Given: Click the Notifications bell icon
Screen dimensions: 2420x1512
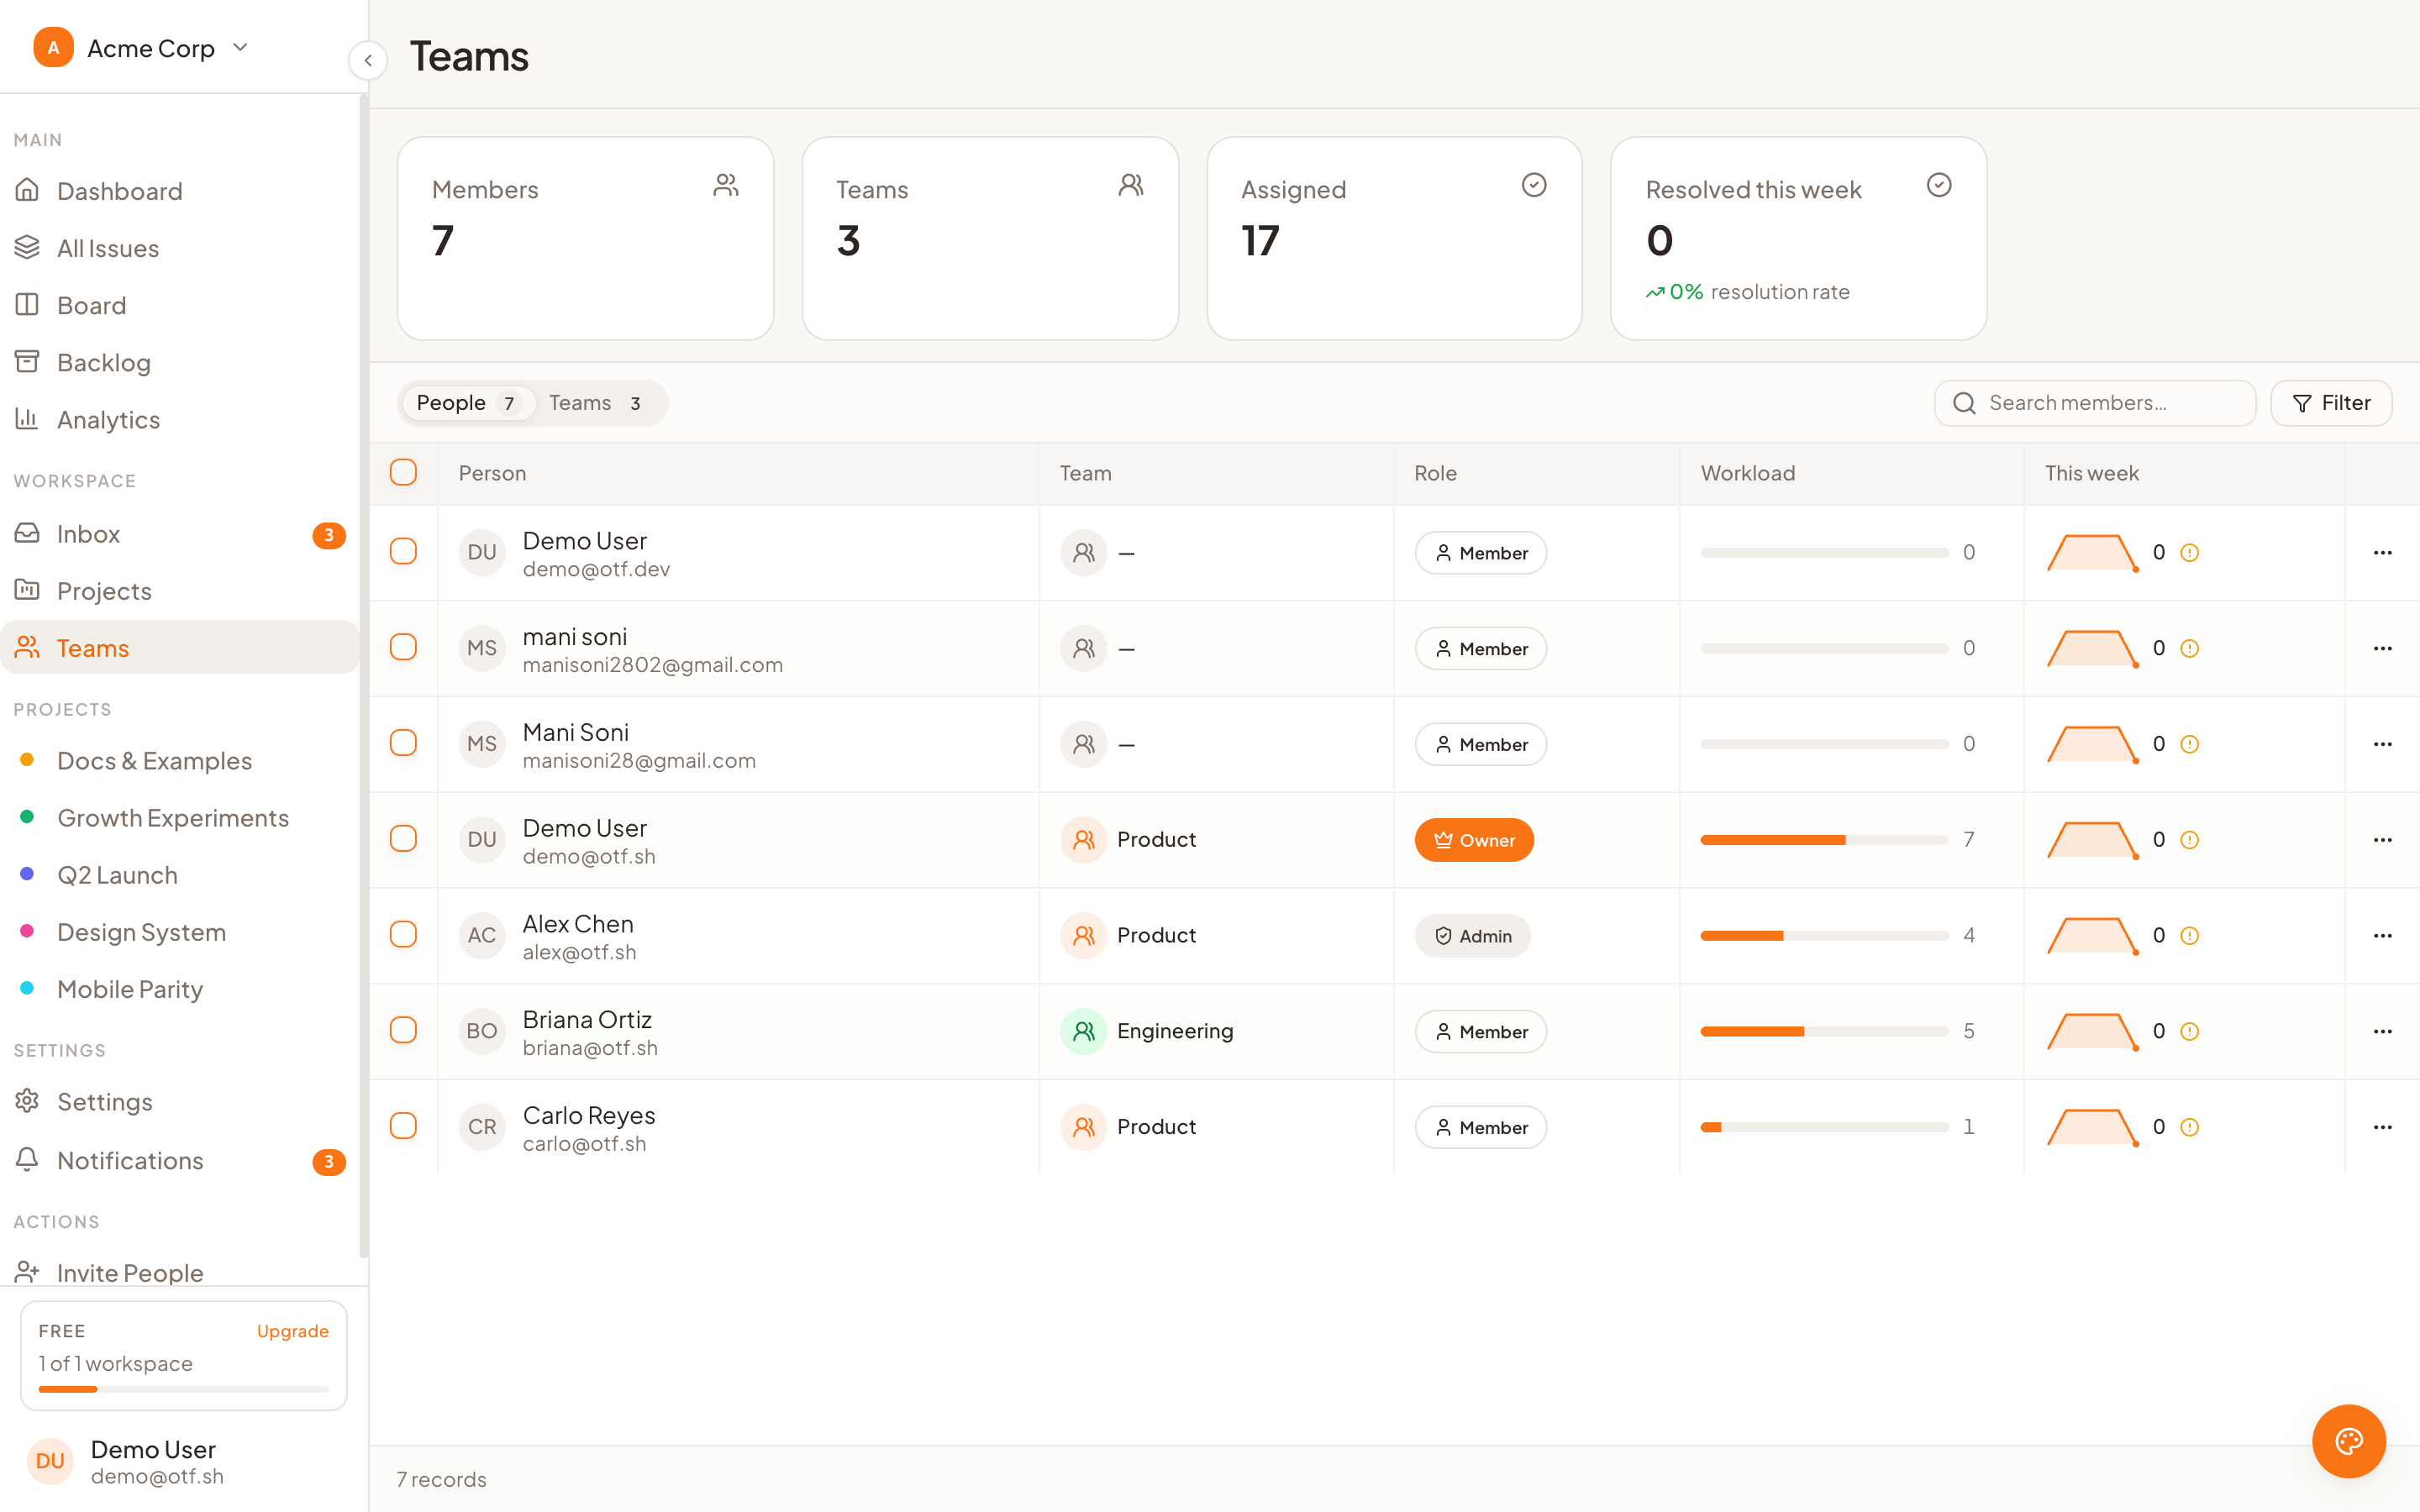Looking at the screenshot, I should tap(27, 1160).
